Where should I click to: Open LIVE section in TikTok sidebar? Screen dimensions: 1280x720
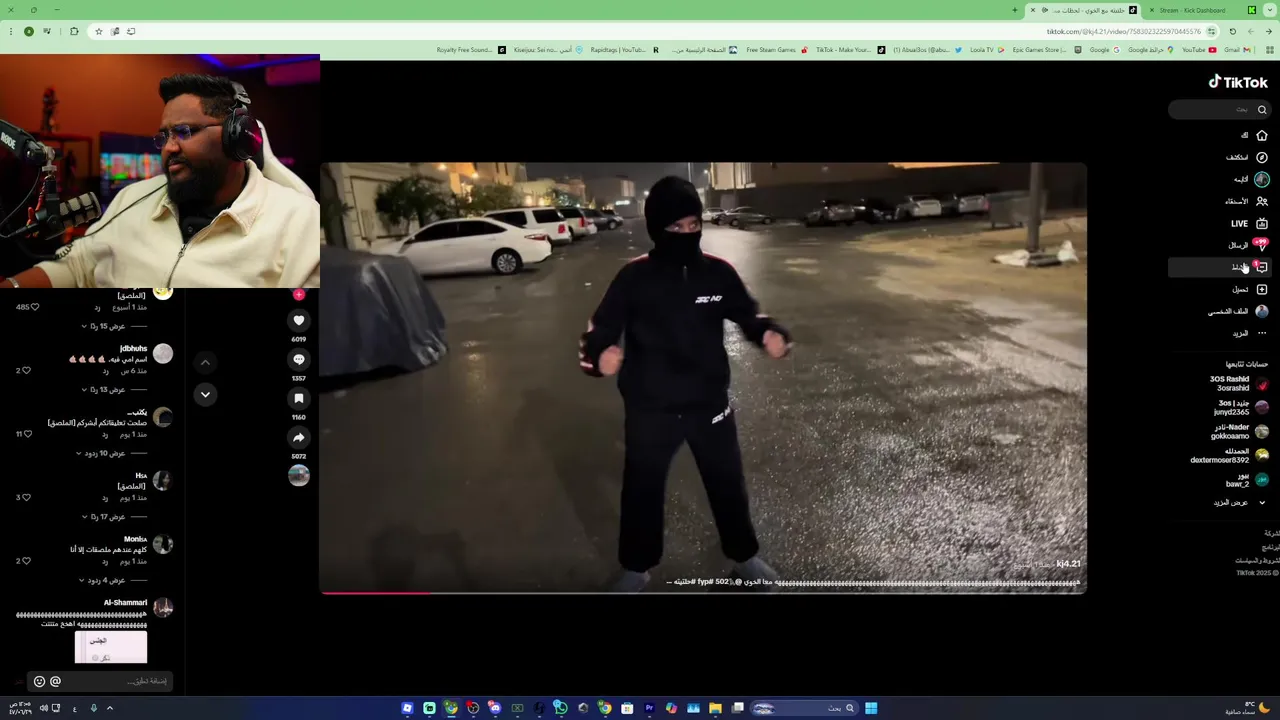click(x=1249, y=223)
